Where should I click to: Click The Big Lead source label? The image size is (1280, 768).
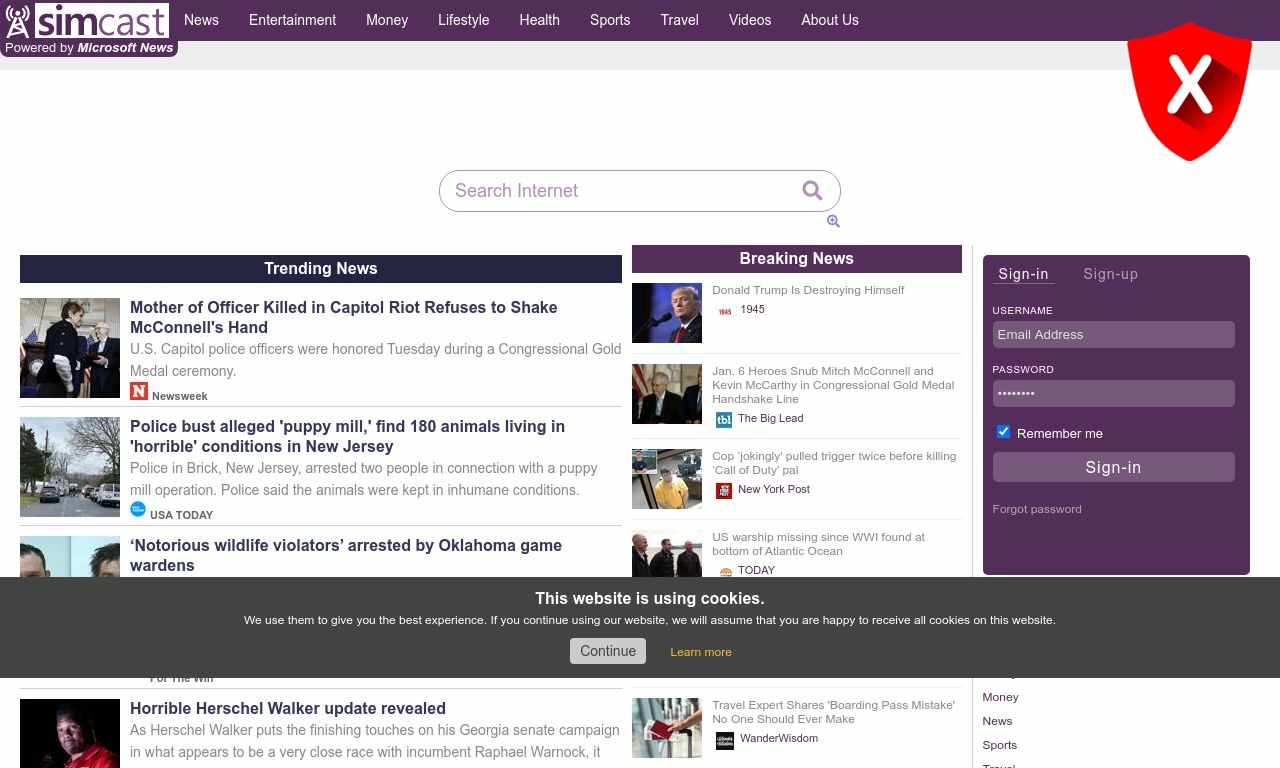pos(770,418)
